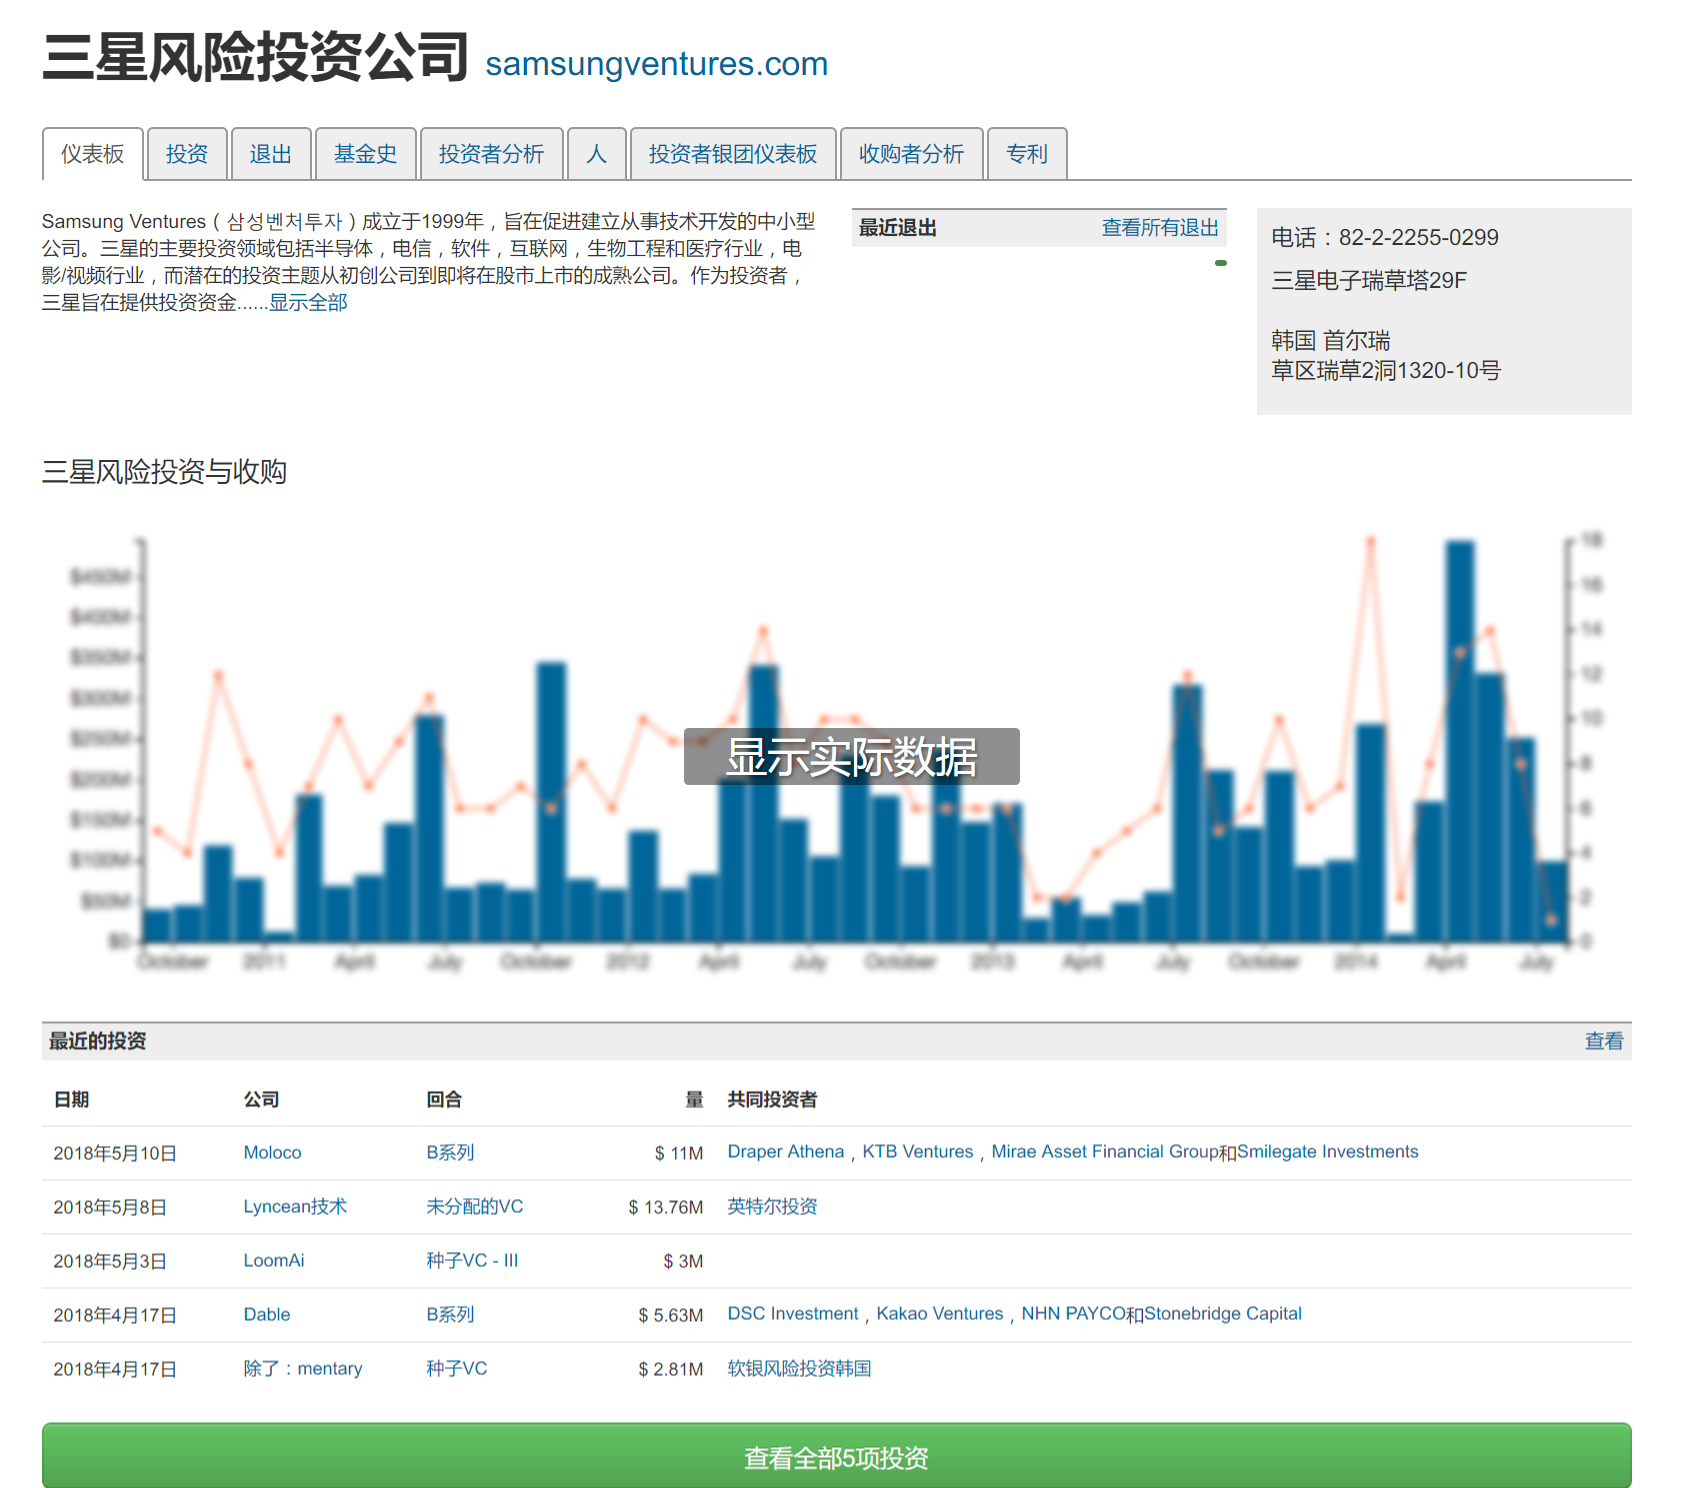Image resolution: width=1684 pixels, height=1488 pixels.
Task: Click 未分配的VC round link
Action: pyautogui.click(x=475, y=1207)
